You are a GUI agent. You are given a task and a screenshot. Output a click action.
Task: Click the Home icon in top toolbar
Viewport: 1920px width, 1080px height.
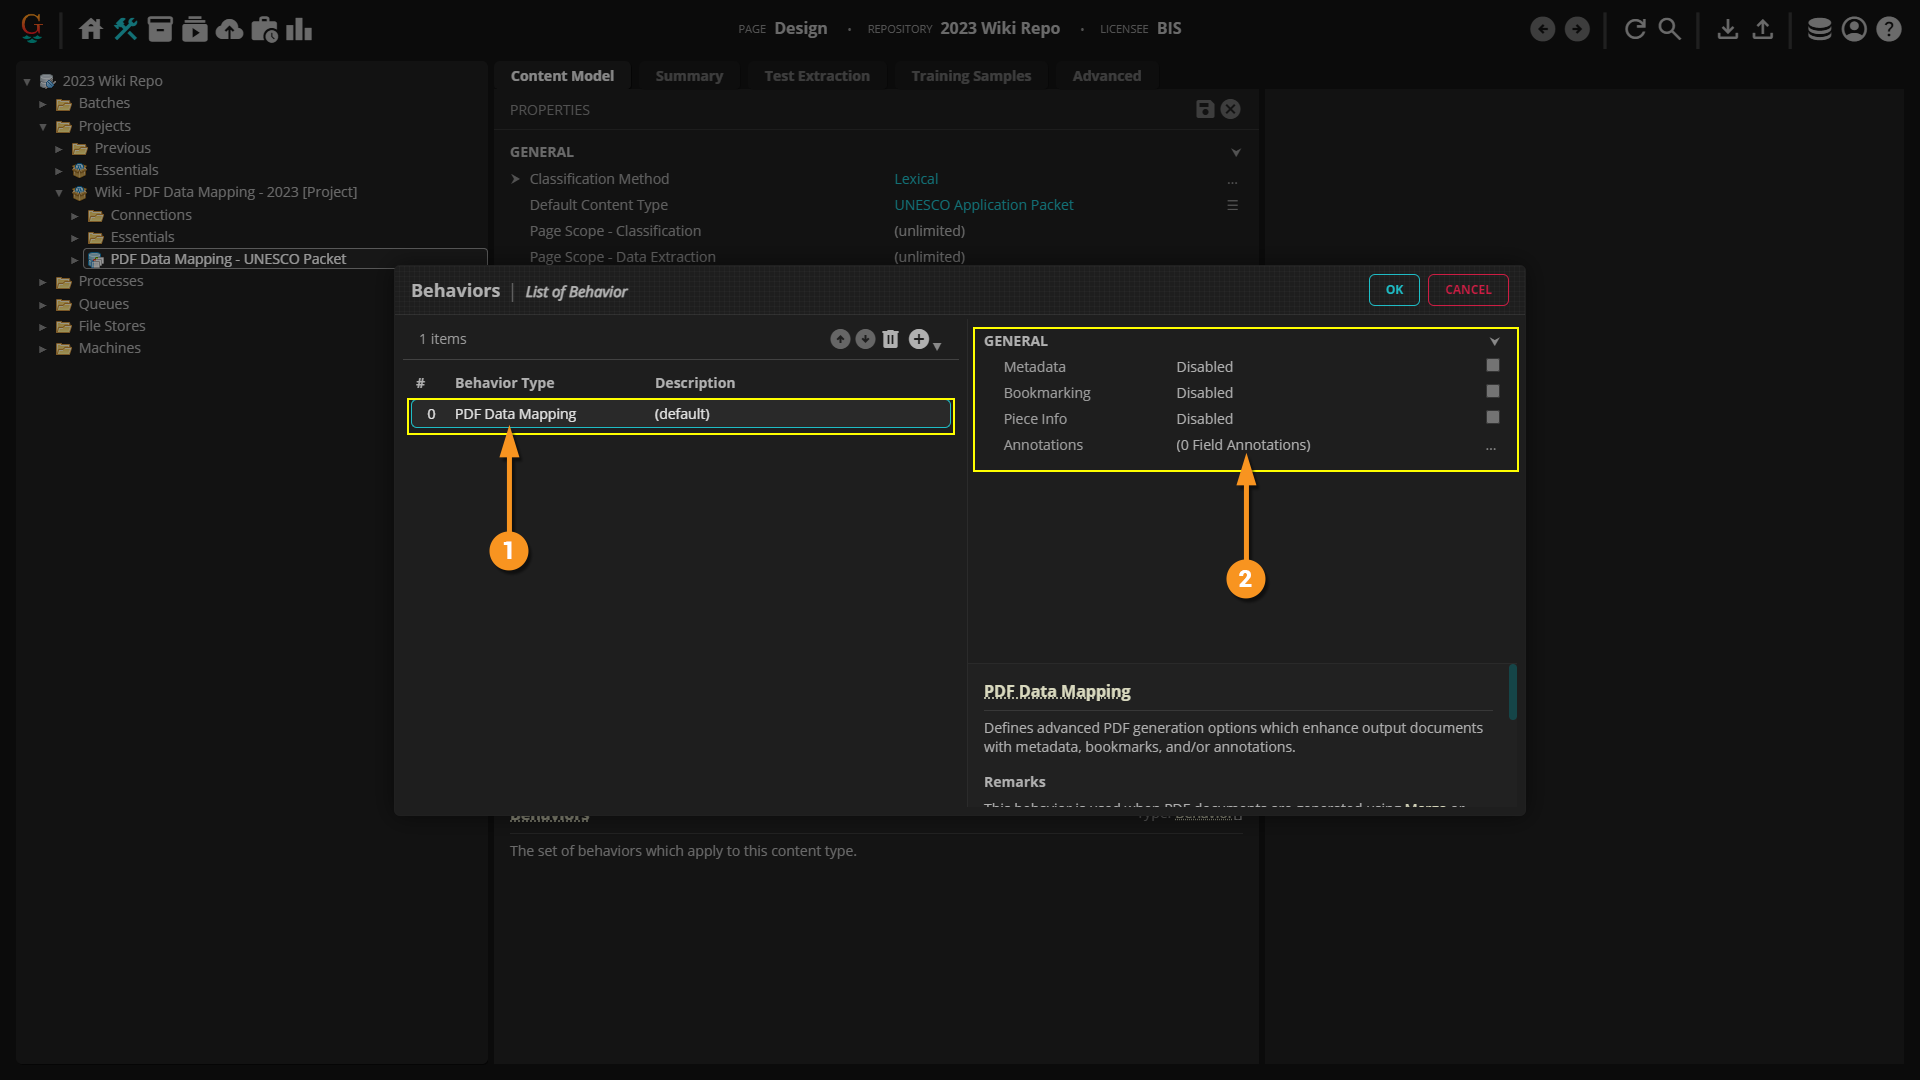tap(91, 29)
